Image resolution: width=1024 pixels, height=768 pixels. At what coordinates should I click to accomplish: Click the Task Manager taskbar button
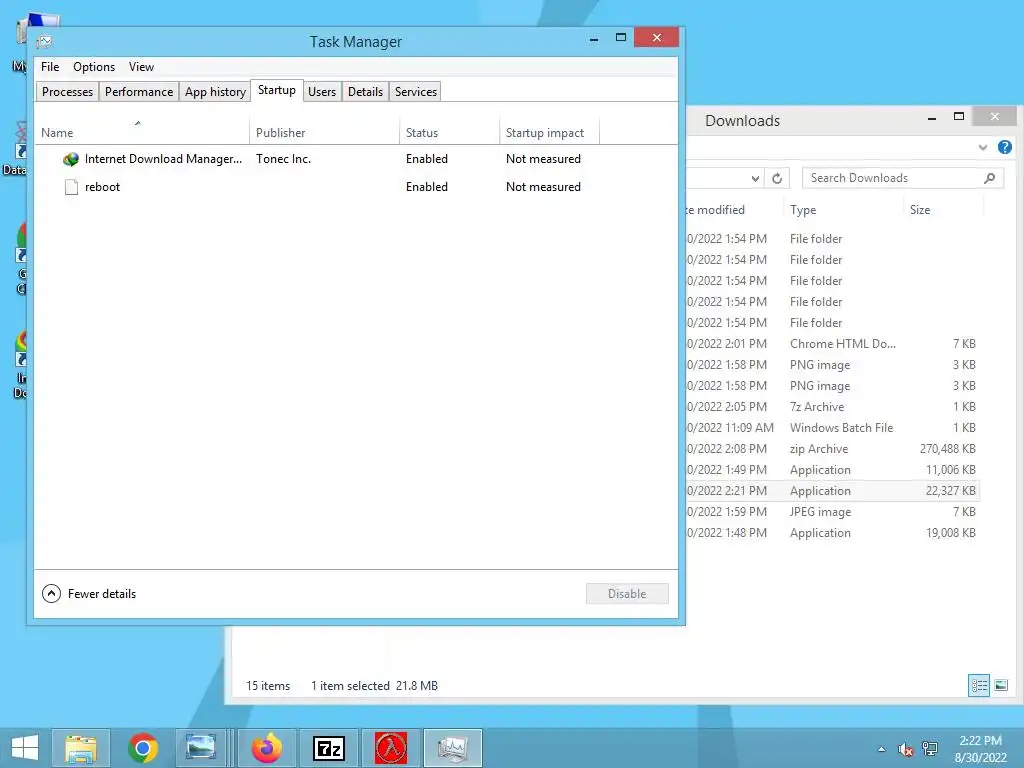click(x=453, y=748)
